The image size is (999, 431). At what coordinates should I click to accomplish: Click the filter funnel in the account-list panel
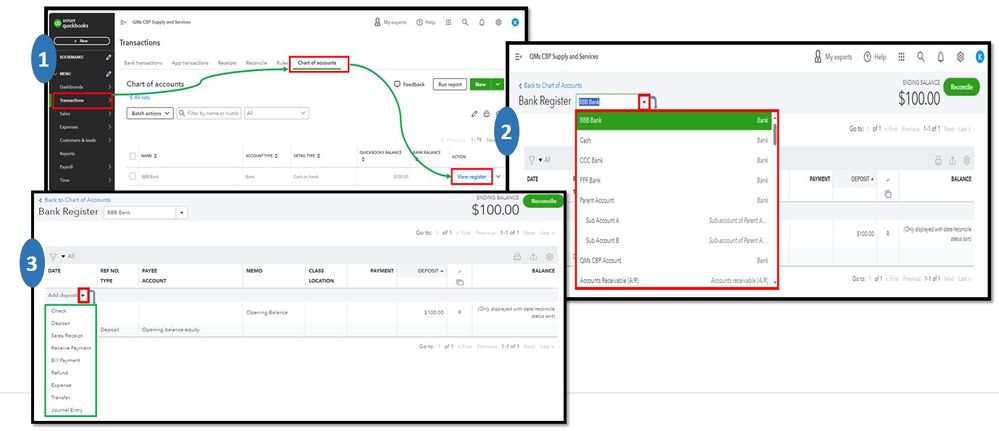[x=531, y=160]
